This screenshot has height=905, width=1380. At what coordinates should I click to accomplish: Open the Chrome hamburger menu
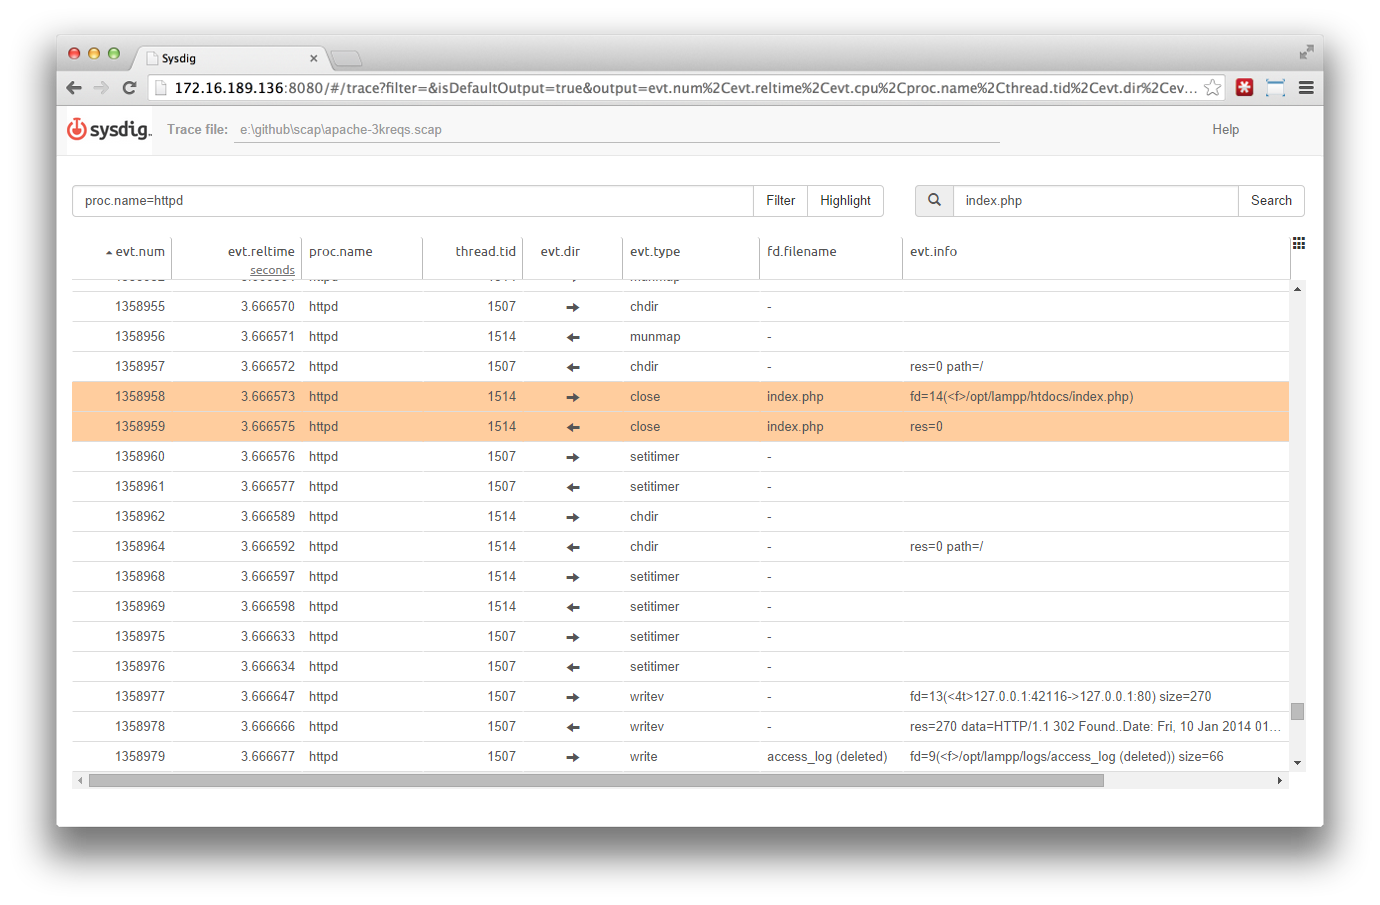1306,88
